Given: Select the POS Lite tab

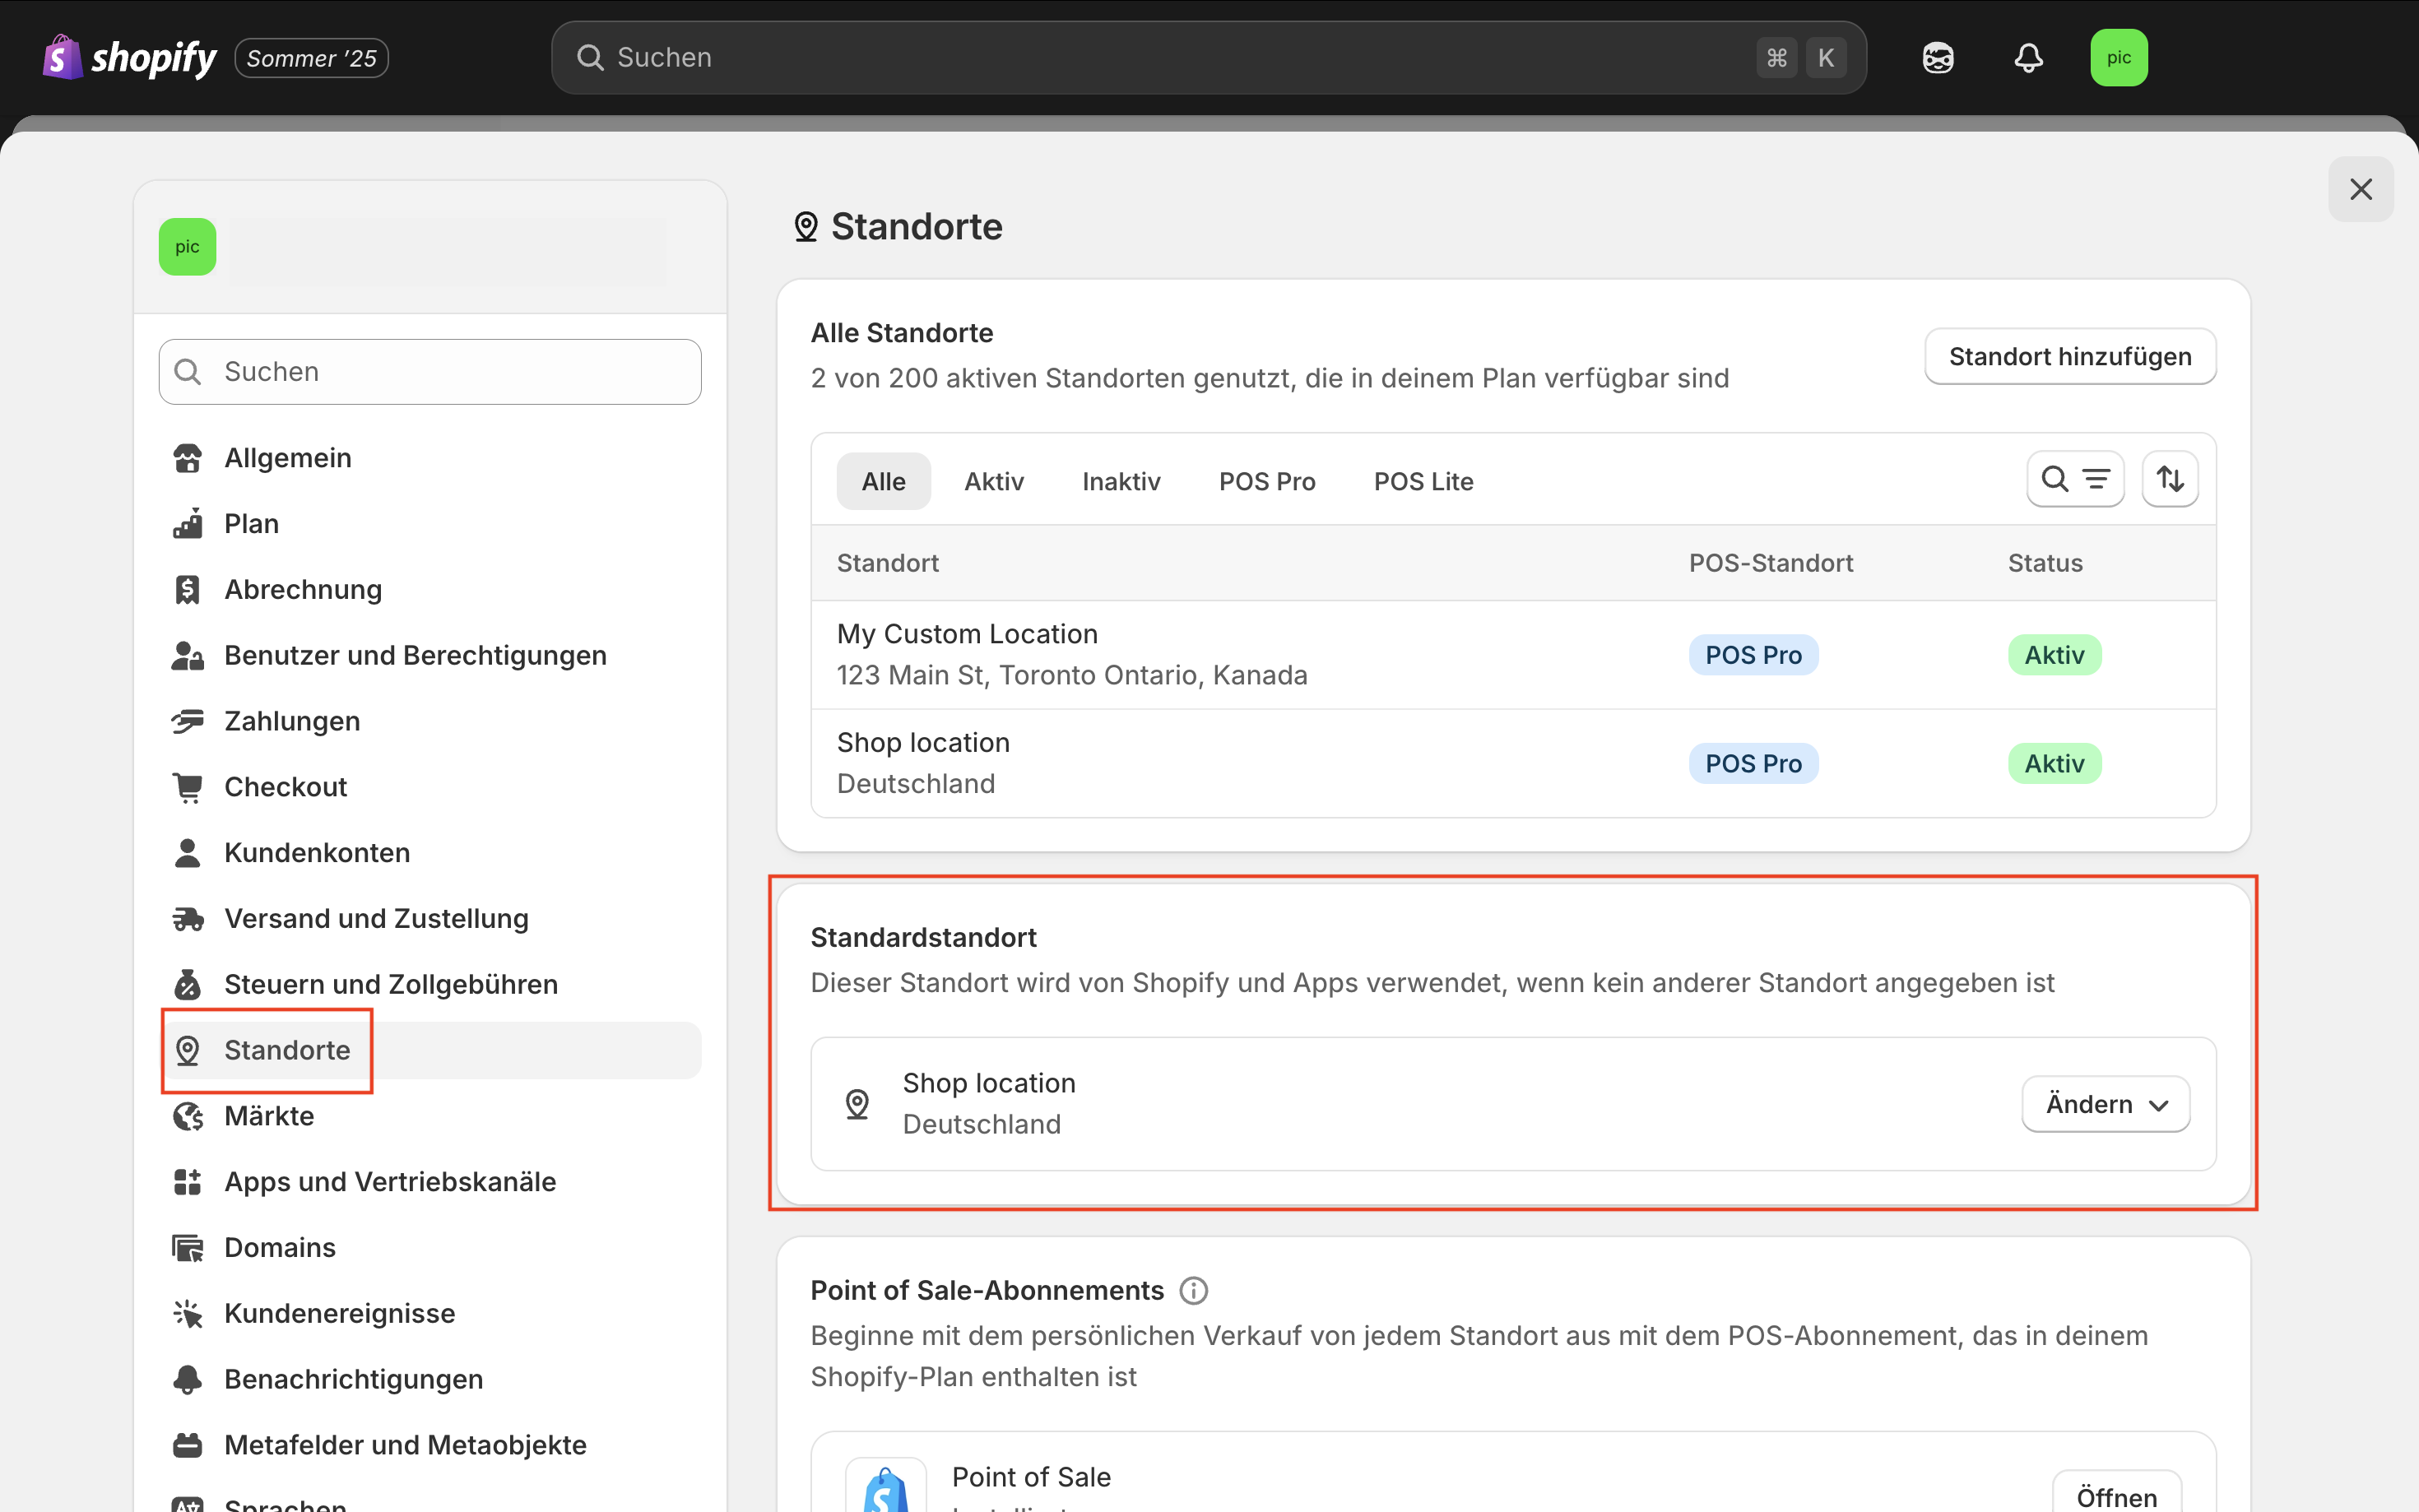Looking at the screenshot, I should coord(1422,482).
